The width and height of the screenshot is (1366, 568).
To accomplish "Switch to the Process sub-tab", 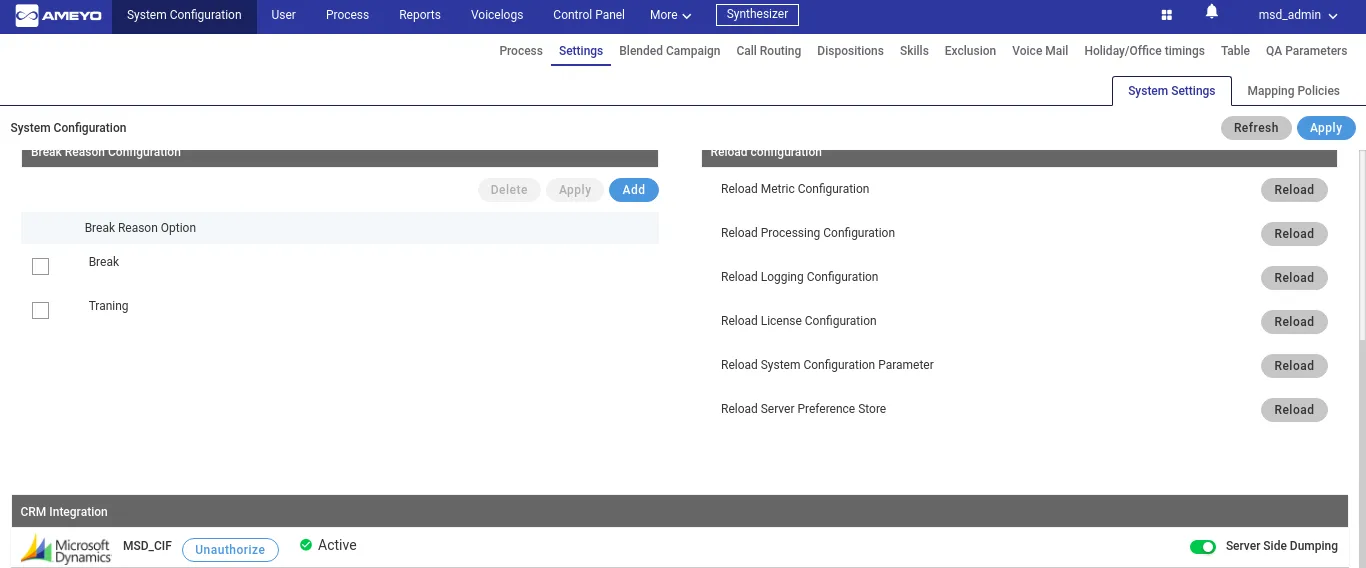I will [521, 51].
